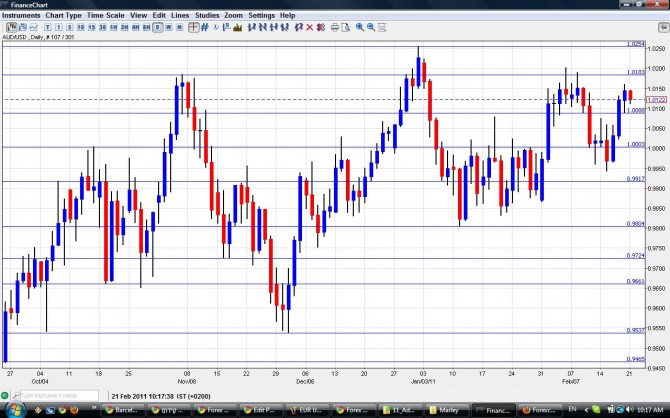The width and height of the screenshot is (670, 418).
Task: Select the bar chart type icon
Action: (23, 27)
